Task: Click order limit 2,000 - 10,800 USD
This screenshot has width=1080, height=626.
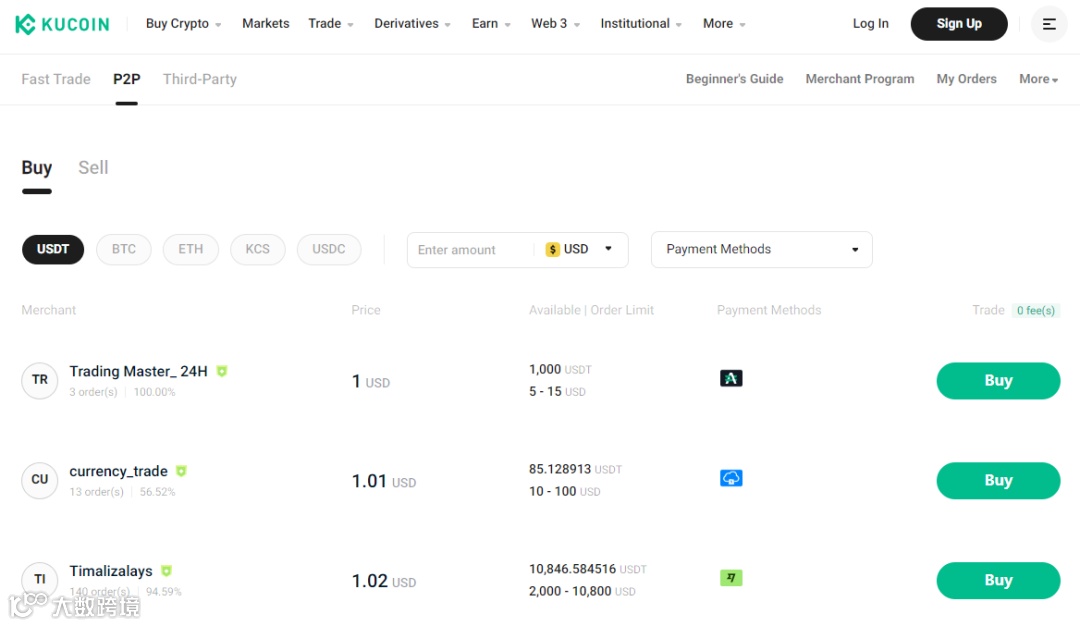Action: (582, 591)
